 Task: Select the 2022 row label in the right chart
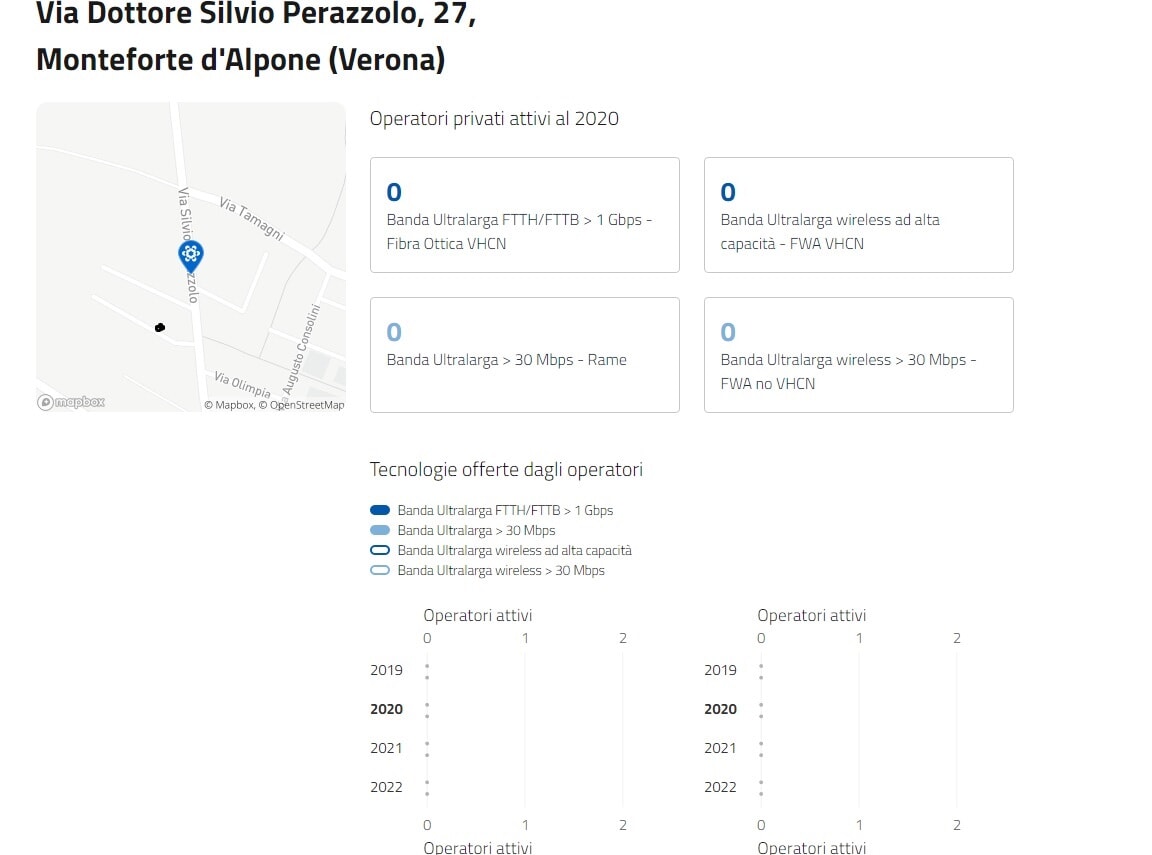[x=720, y=787]
